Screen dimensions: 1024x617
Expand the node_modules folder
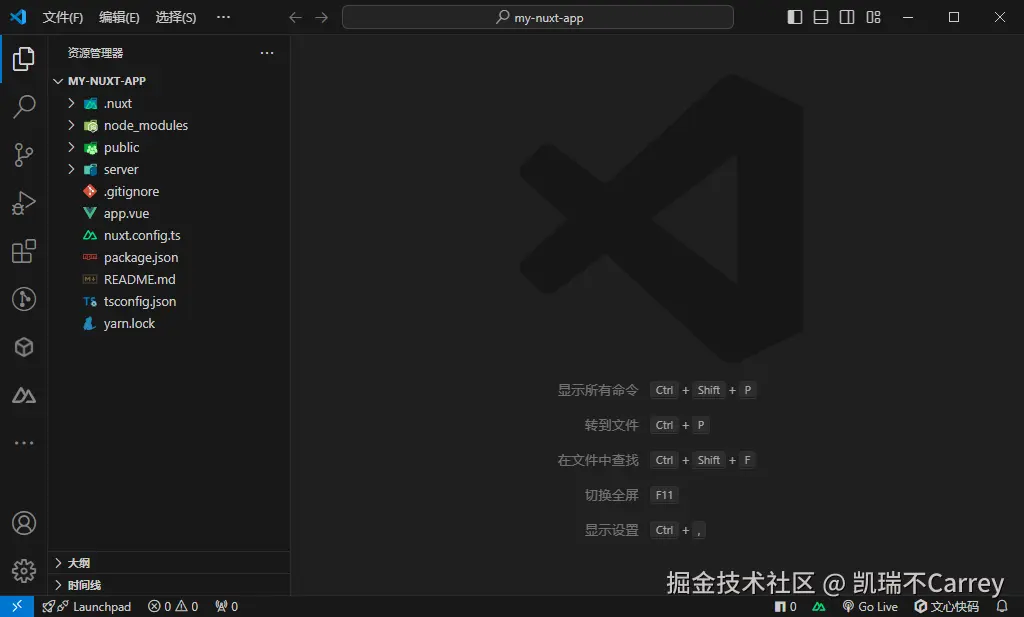169,125
